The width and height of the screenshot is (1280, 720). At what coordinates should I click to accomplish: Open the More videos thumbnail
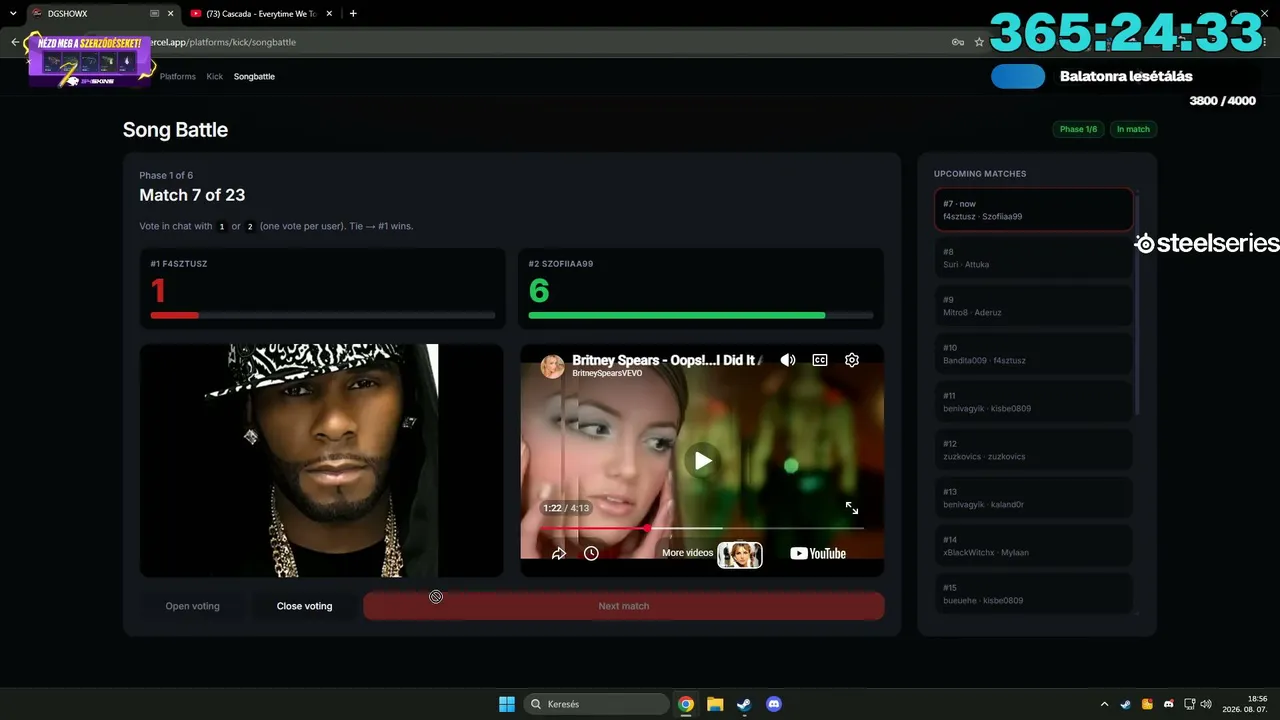click(x=740, y=554)
